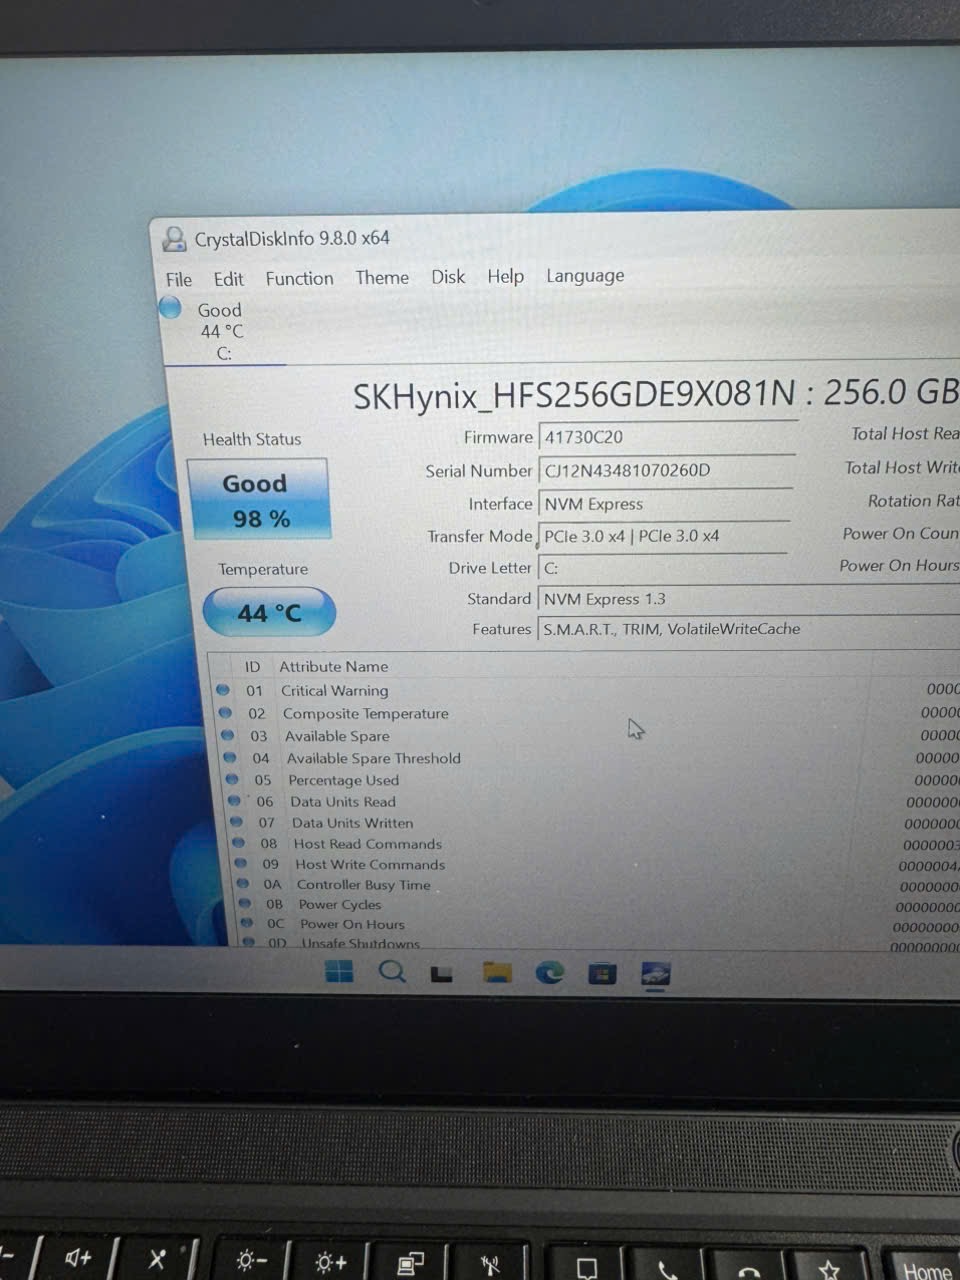Open the Disk menu
The height and width of the screenshot is (1280, 960).
448,277
